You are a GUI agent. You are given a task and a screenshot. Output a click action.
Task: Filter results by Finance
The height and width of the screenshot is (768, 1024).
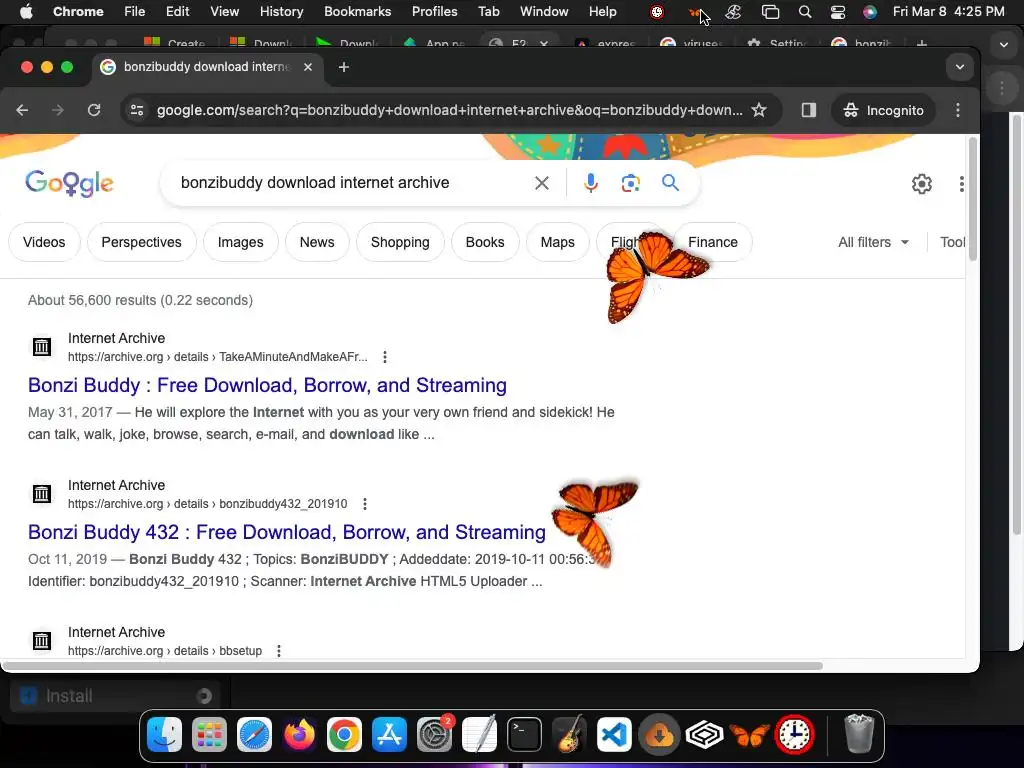[712, 242]
